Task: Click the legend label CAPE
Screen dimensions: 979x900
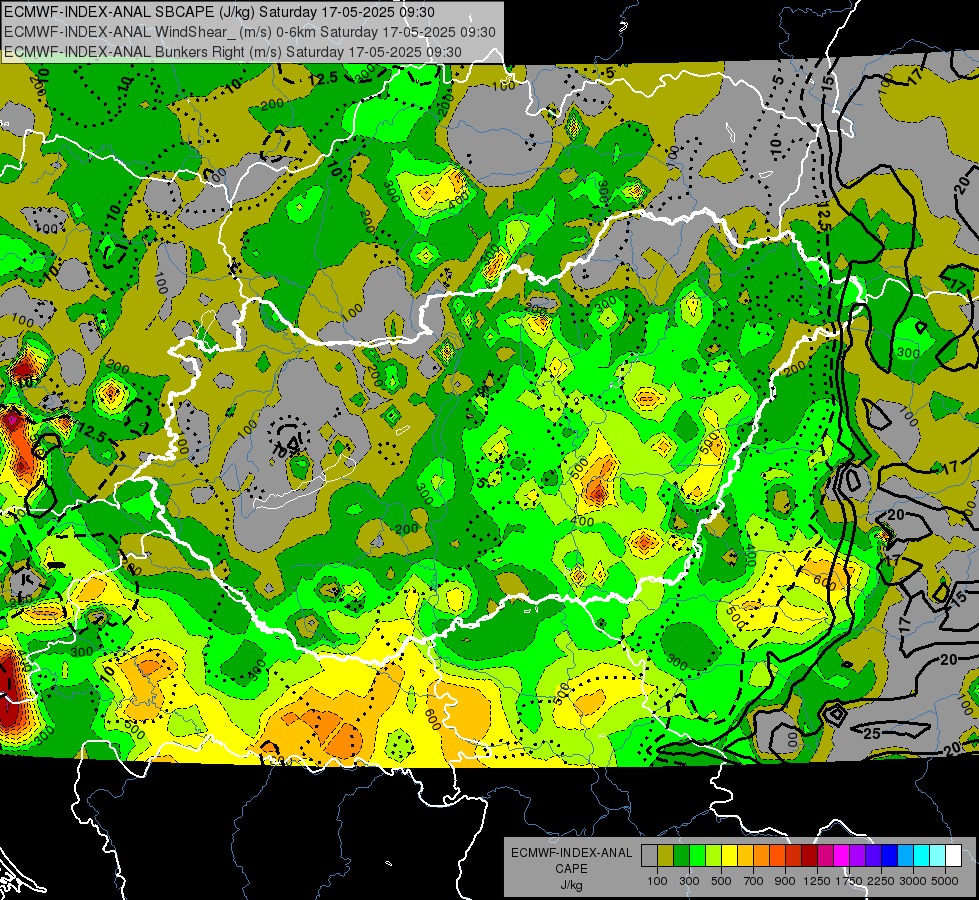Action: tap(571, 869)
